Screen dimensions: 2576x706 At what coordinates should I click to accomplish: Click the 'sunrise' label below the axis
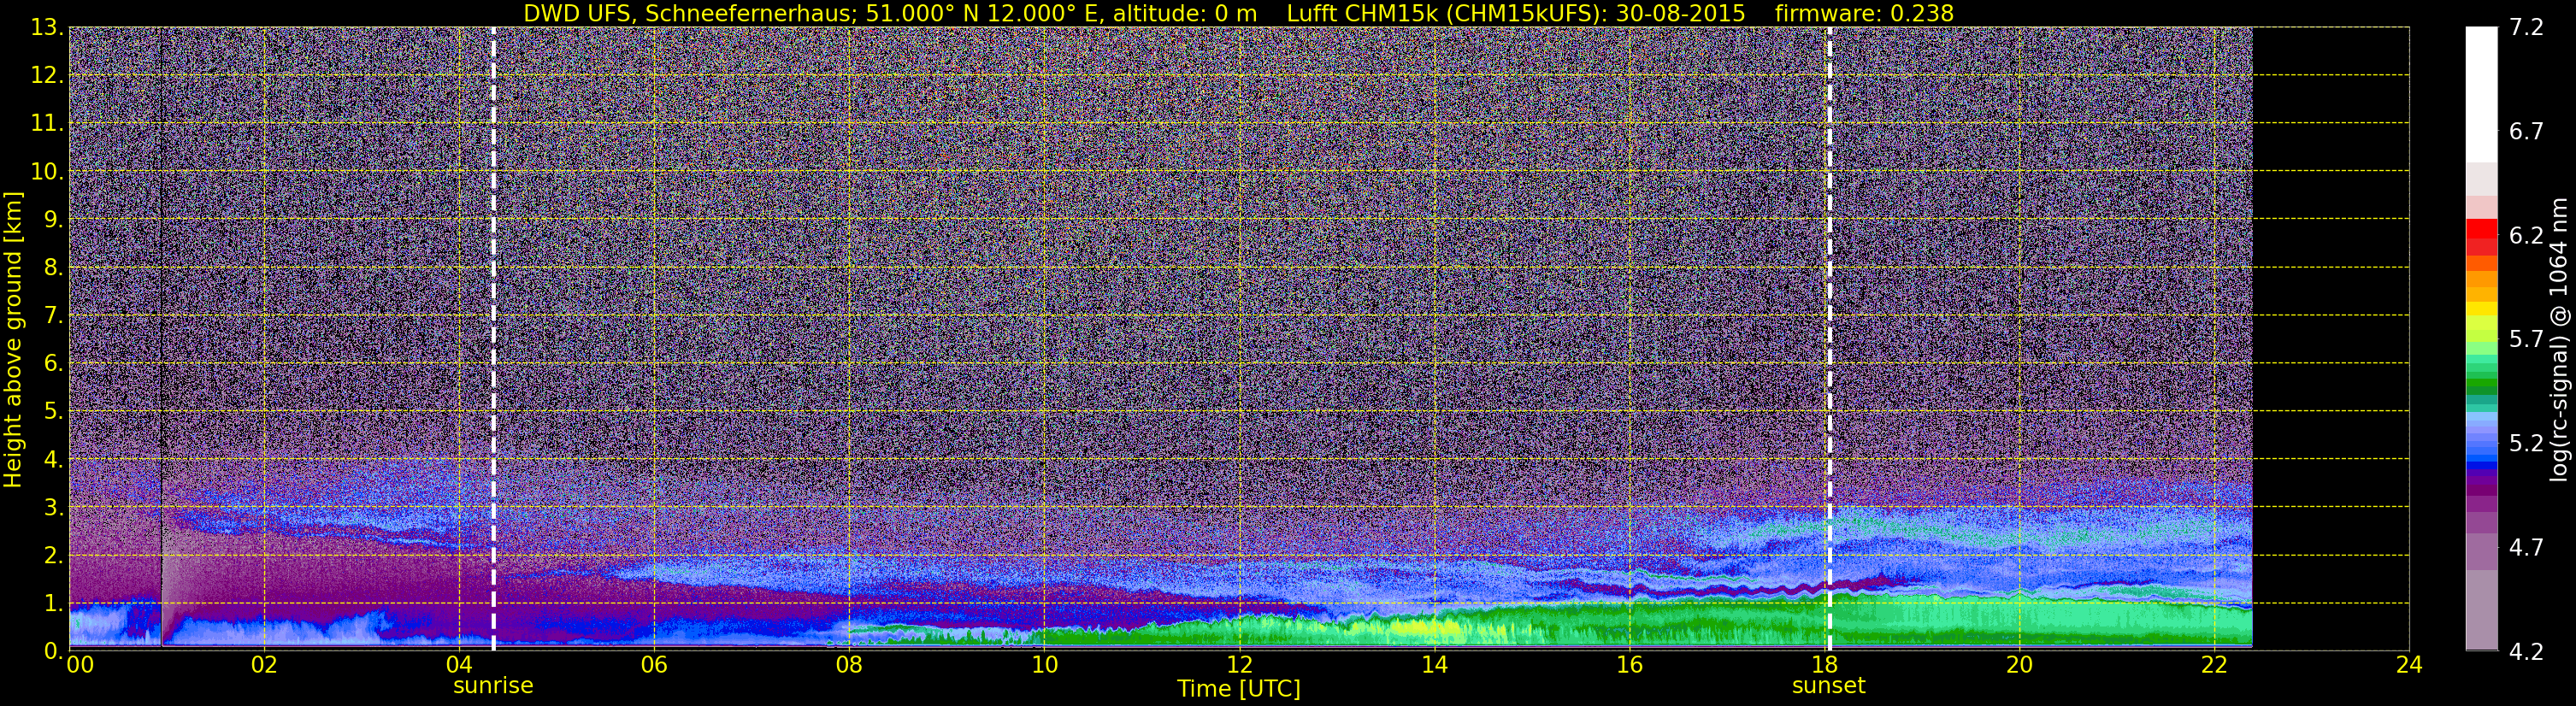pos(493,686)
